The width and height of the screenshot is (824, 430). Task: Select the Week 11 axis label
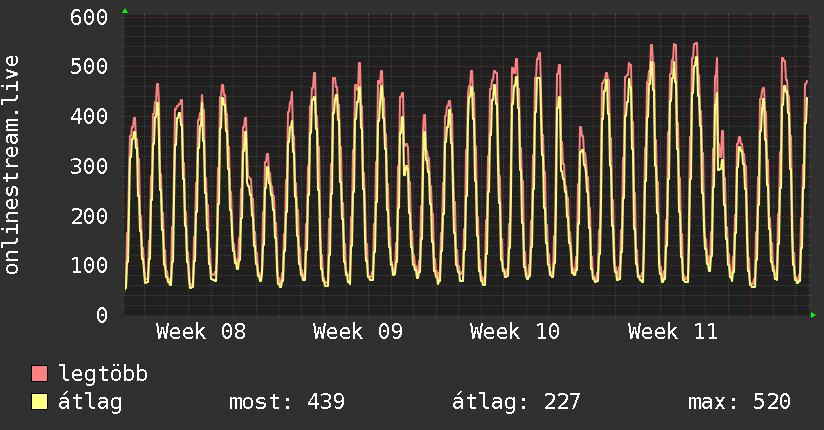(x=673, y=332)
